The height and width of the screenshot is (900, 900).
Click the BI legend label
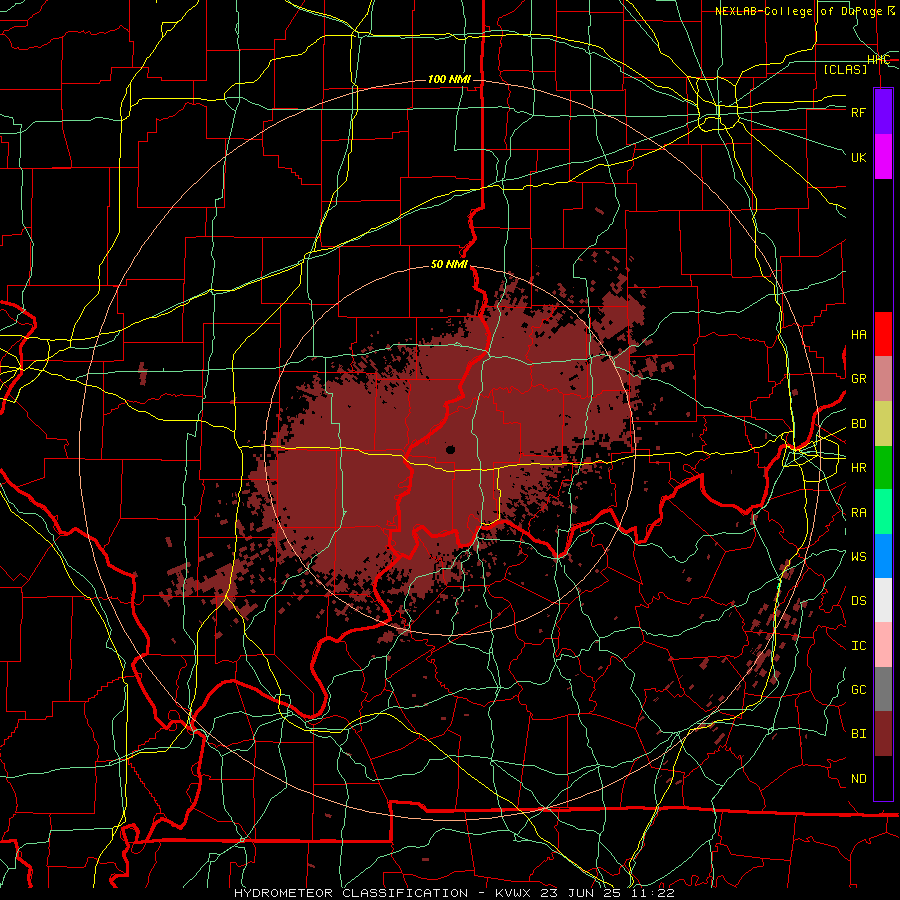click(x=858, y=734)
